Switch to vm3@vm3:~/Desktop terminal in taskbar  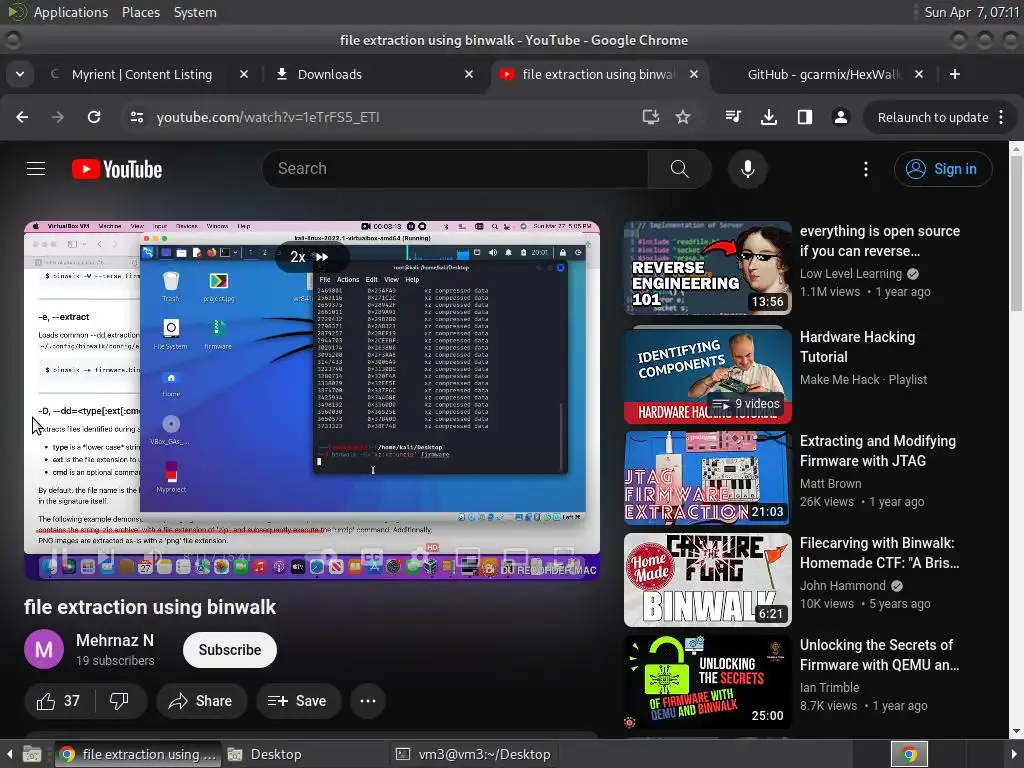tap(473, 755)
